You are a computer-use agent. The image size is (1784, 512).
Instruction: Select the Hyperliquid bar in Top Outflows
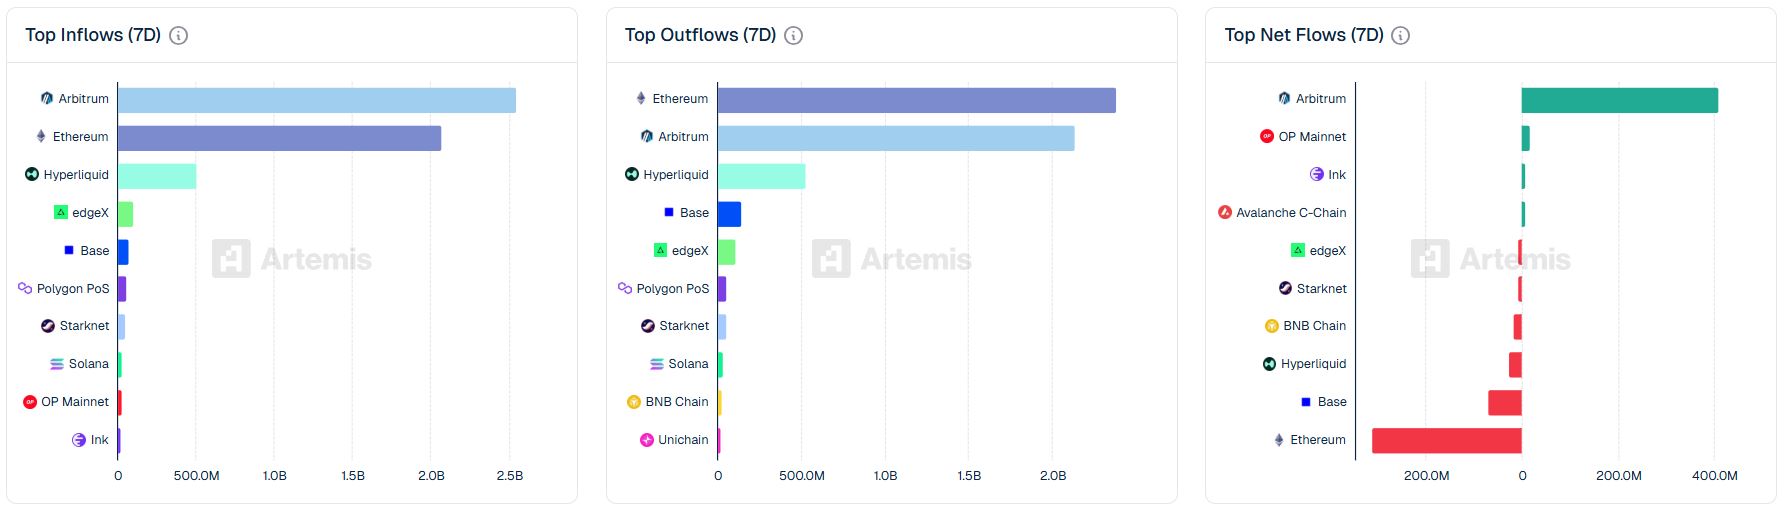coord(761,177)
